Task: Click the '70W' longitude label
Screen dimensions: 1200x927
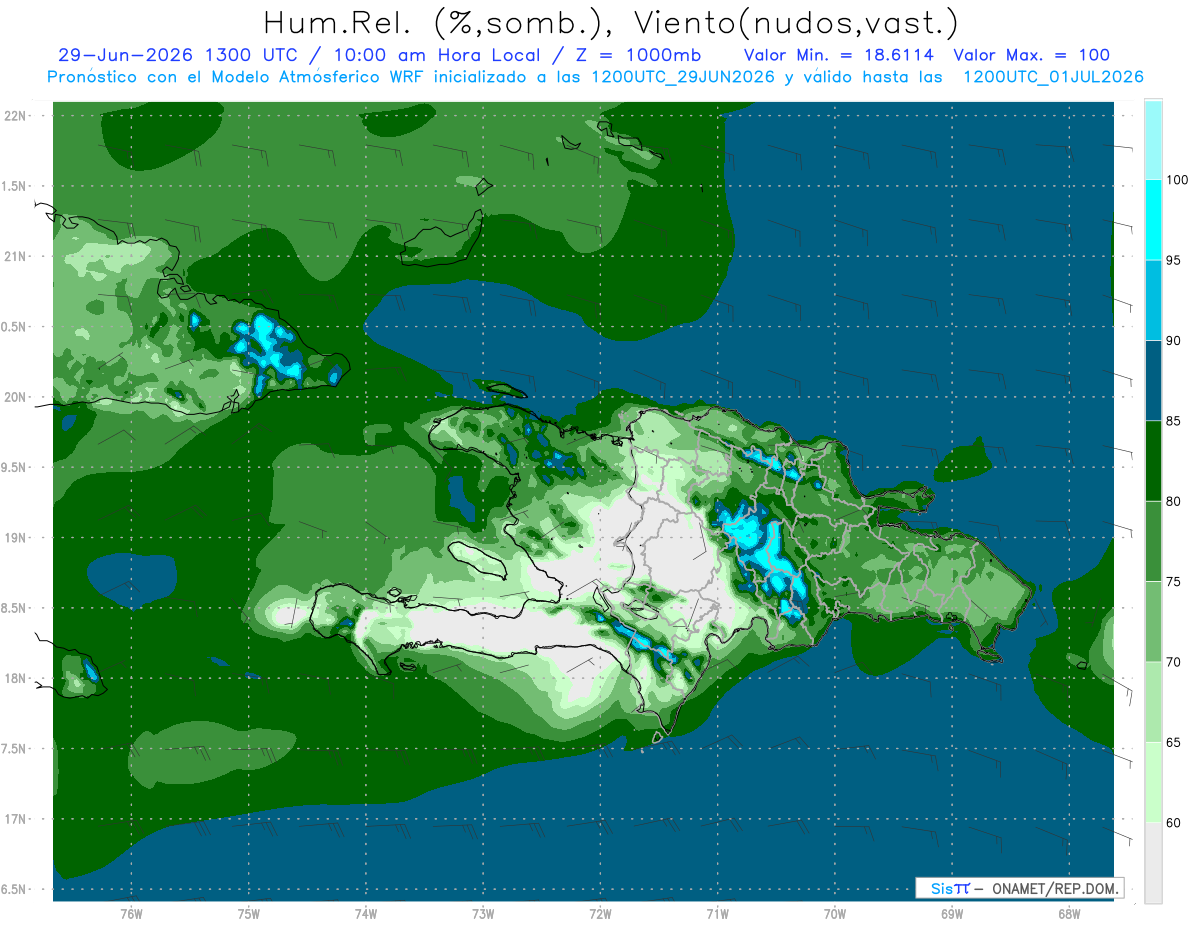Action: tap(834, 913)
